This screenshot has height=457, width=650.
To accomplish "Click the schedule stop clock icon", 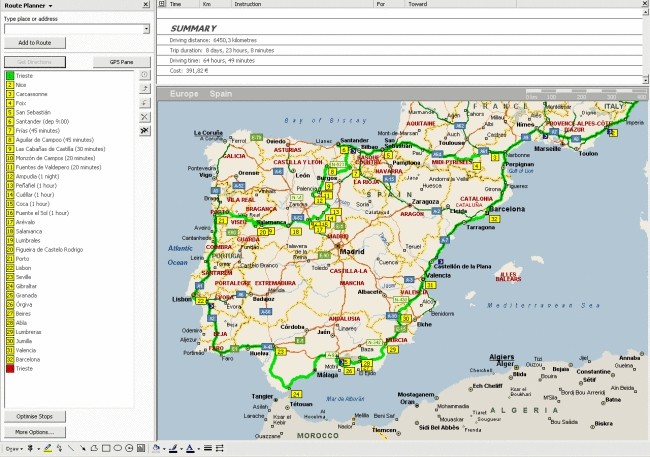I will pos(144,75).
